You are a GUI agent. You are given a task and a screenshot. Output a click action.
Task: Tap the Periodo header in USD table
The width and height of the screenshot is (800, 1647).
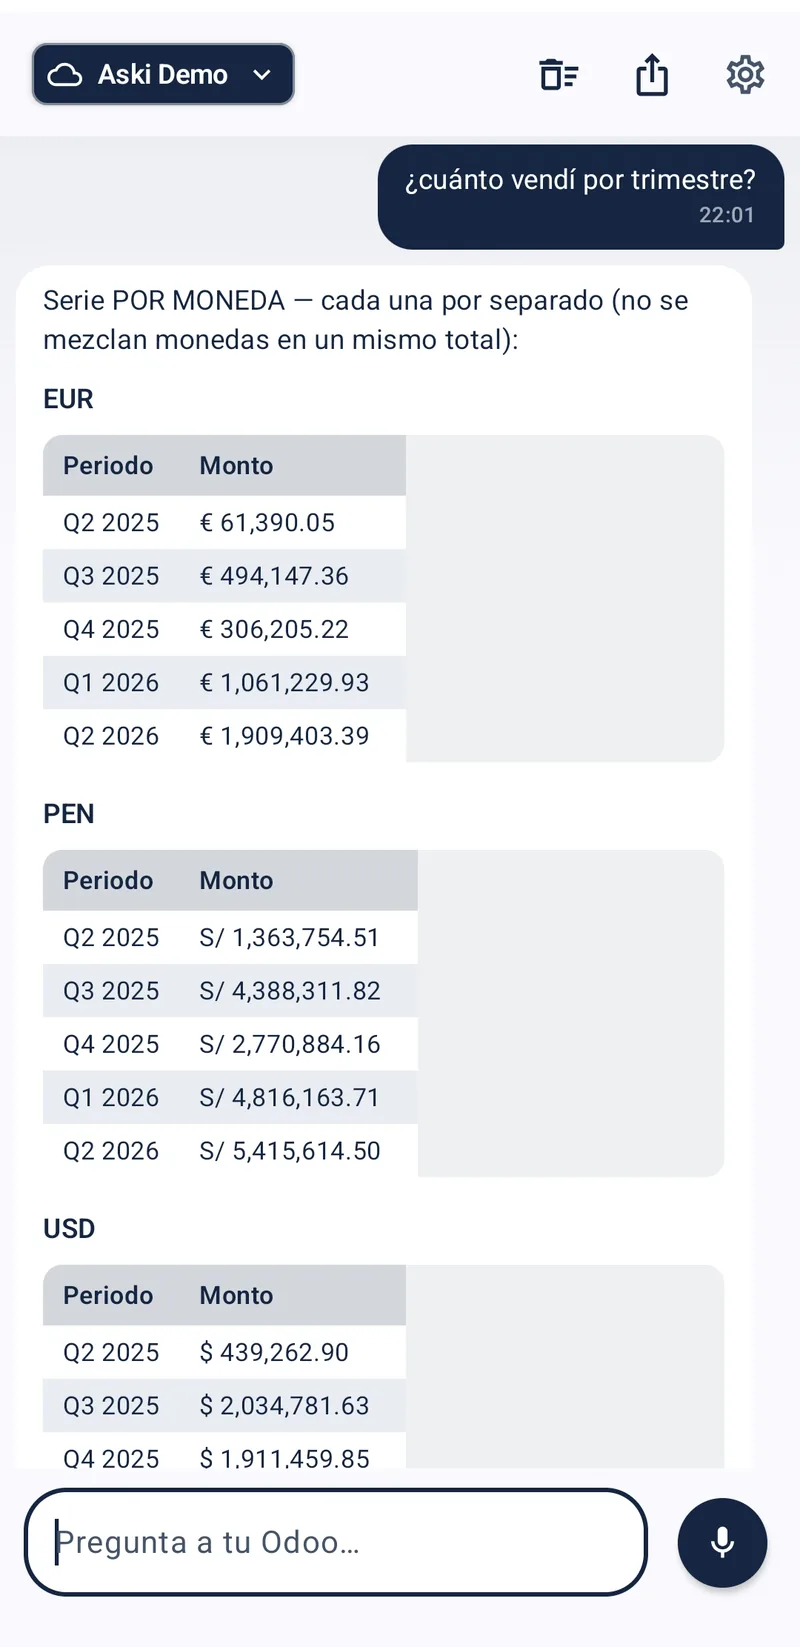coord(108,1296)
